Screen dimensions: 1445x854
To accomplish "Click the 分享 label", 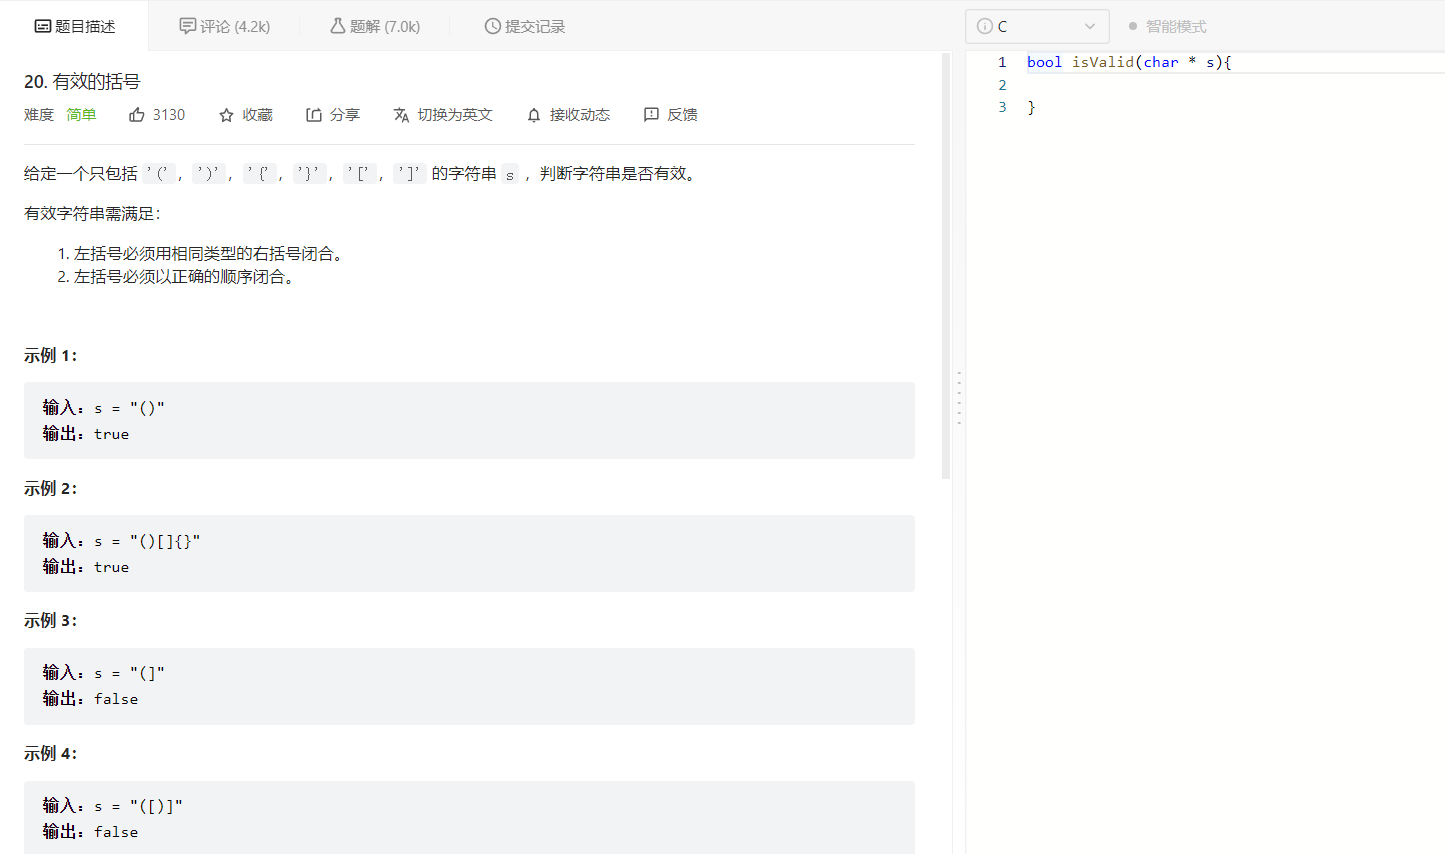I will tap(345, 115).
